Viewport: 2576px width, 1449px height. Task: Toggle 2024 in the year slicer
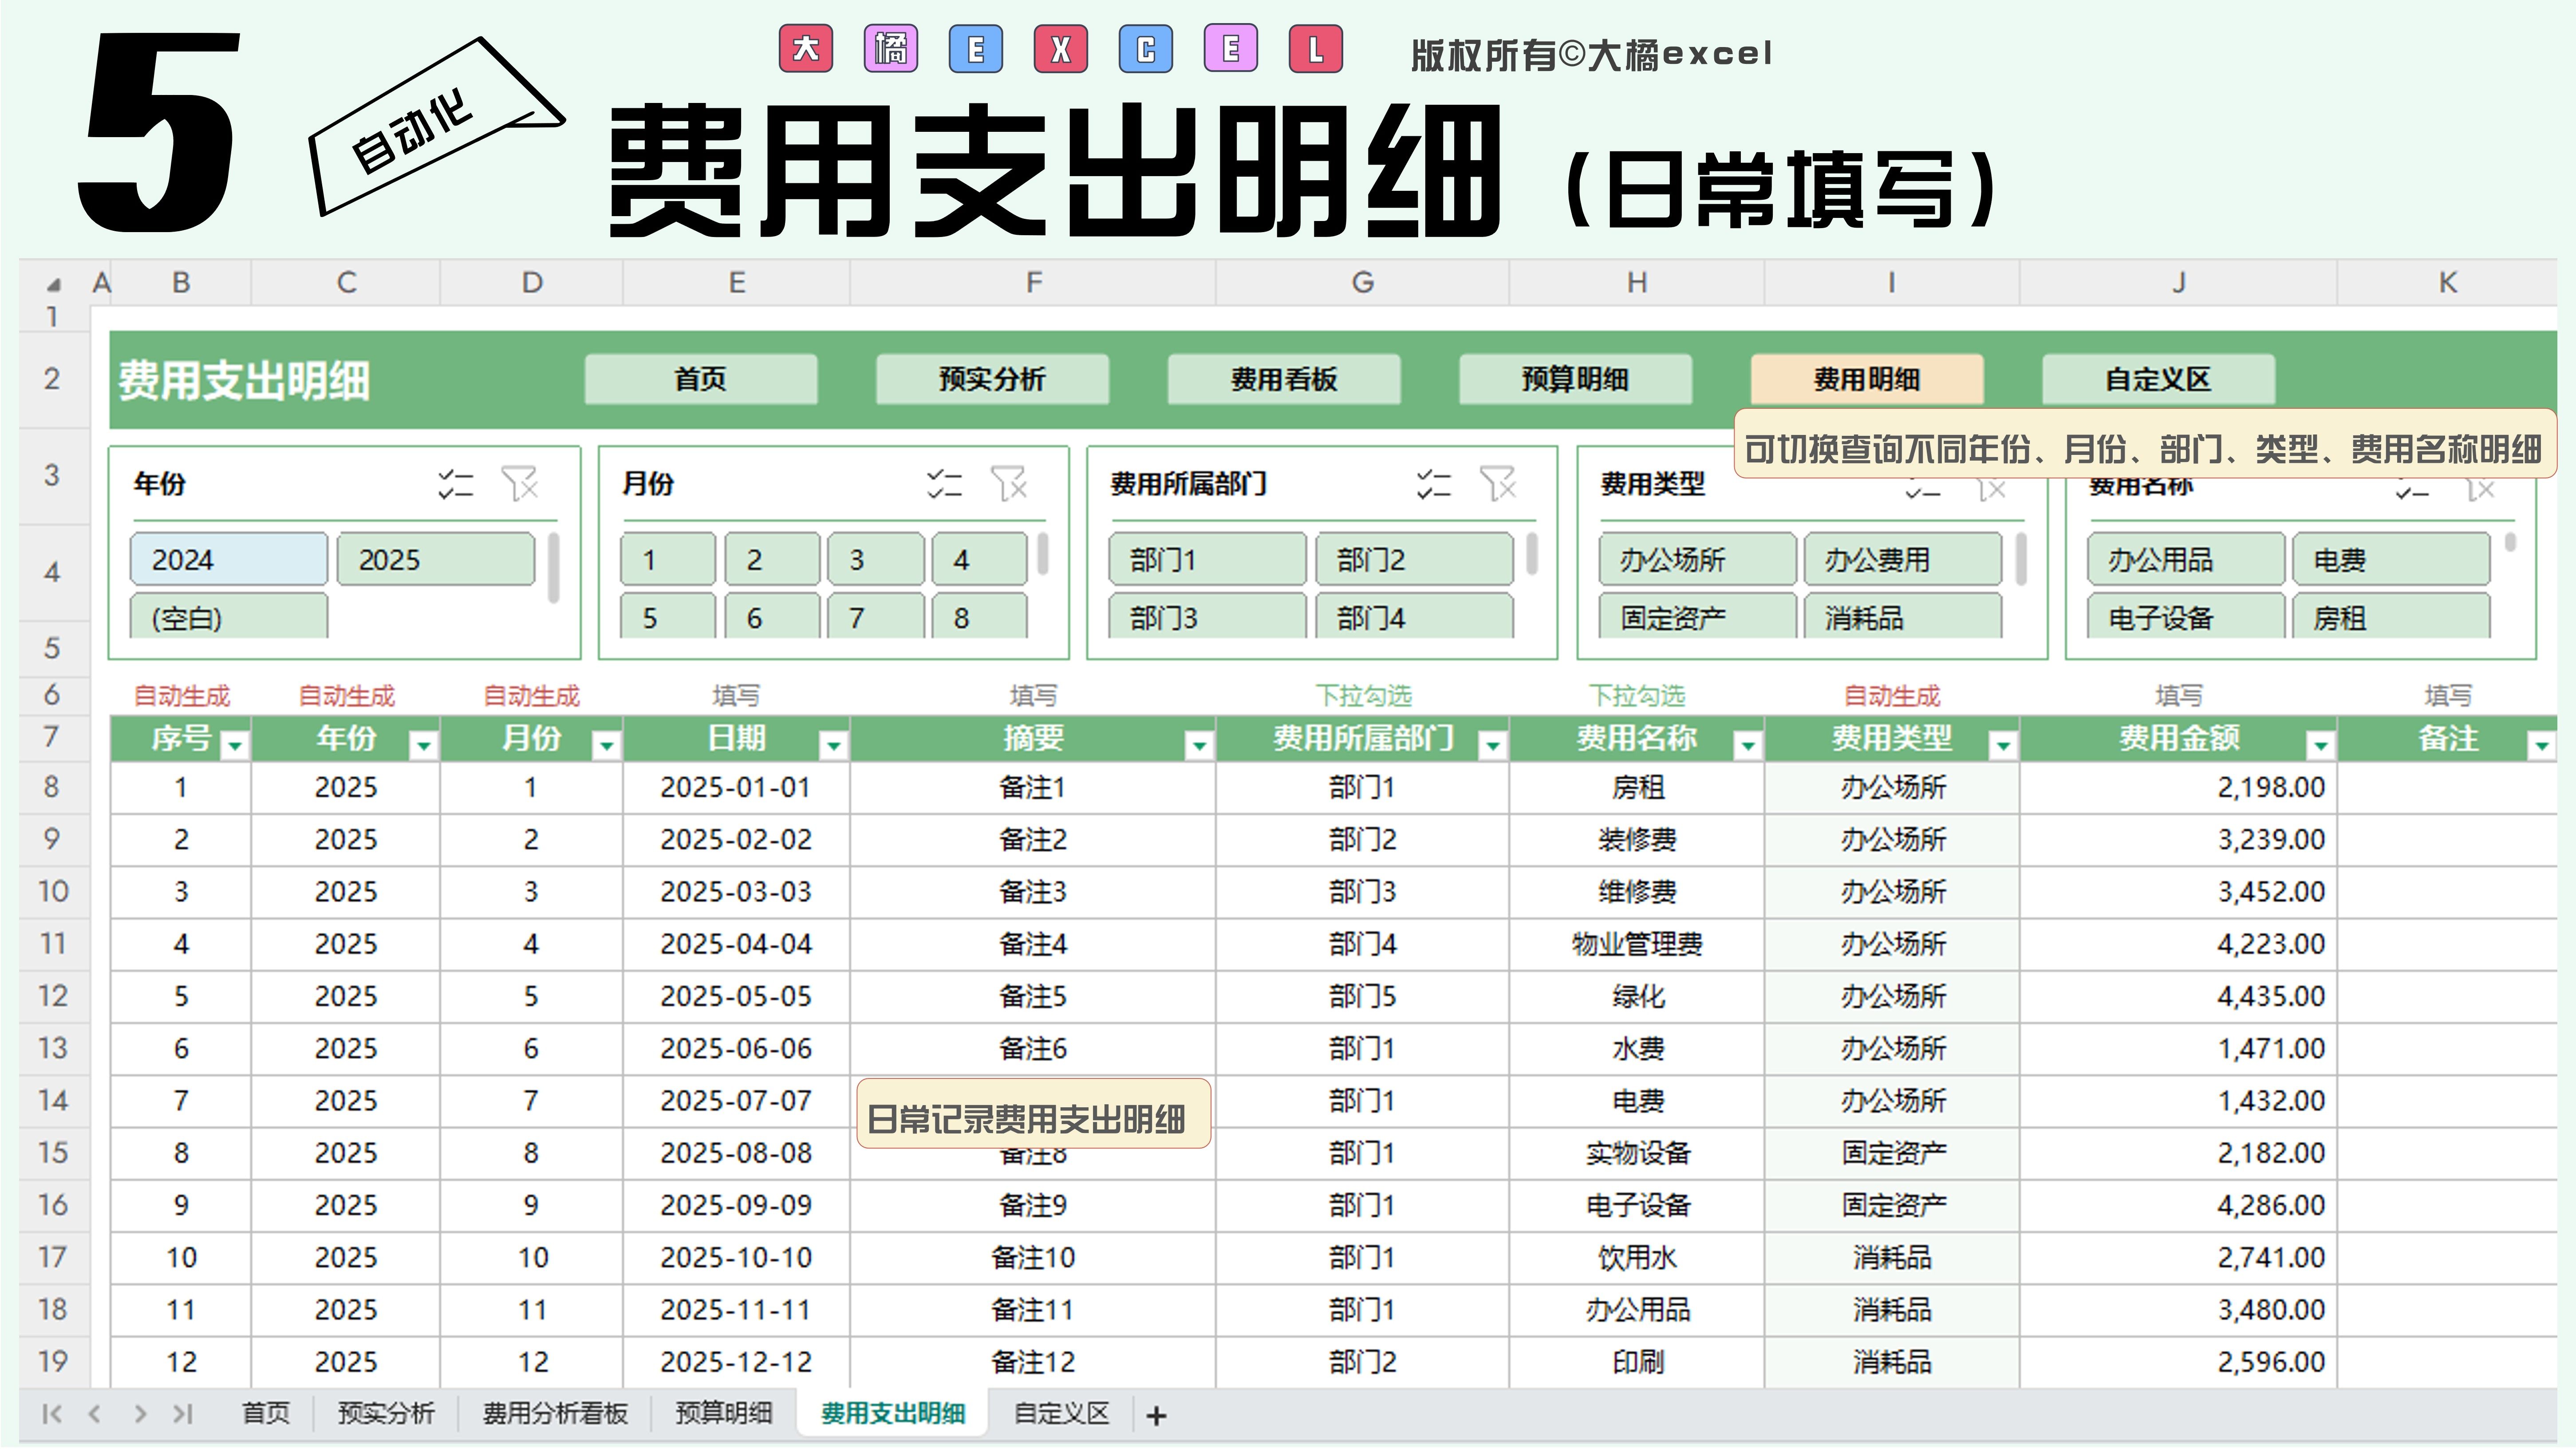228,559
